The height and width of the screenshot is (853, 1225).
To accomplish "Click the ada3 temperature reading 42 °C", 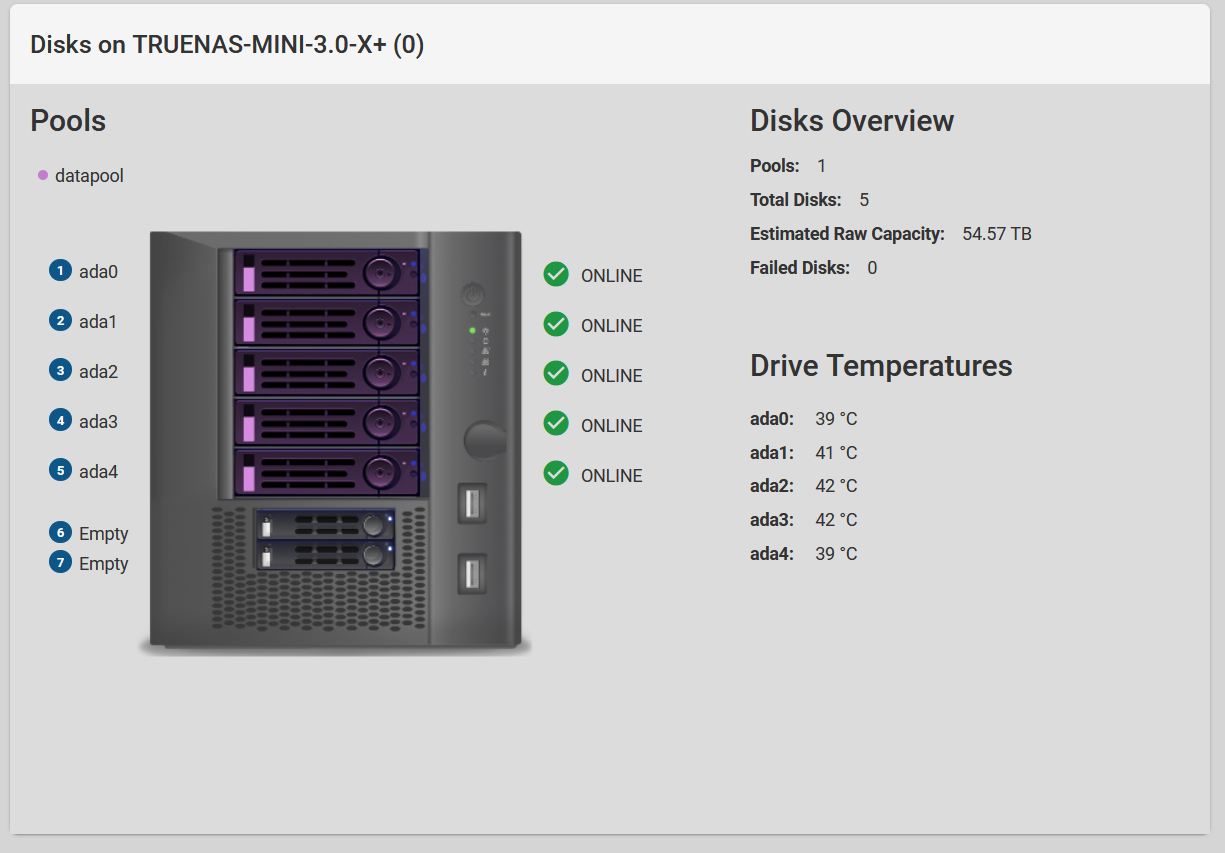I will tap(836, 520).
